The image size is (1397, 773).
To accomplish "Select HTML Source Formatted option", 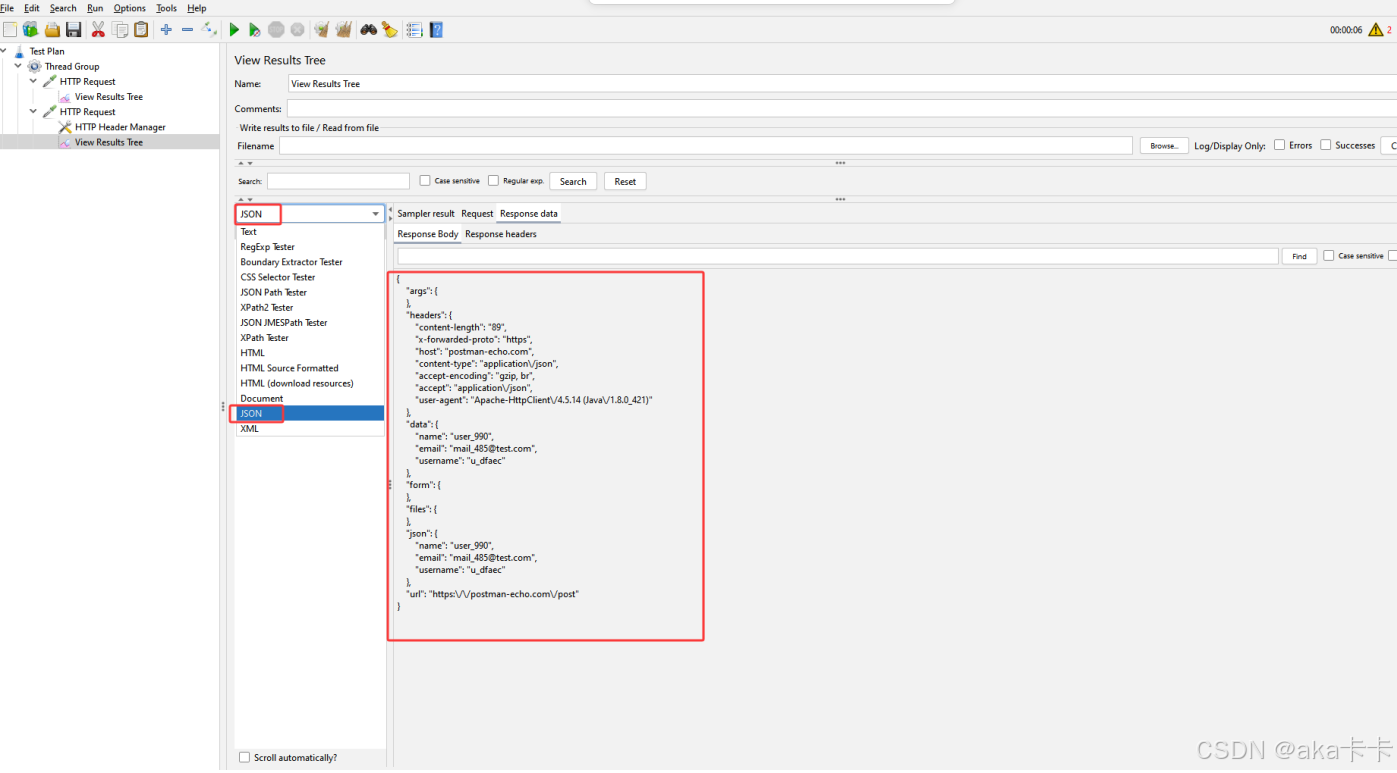I will (x=310, y=368).
